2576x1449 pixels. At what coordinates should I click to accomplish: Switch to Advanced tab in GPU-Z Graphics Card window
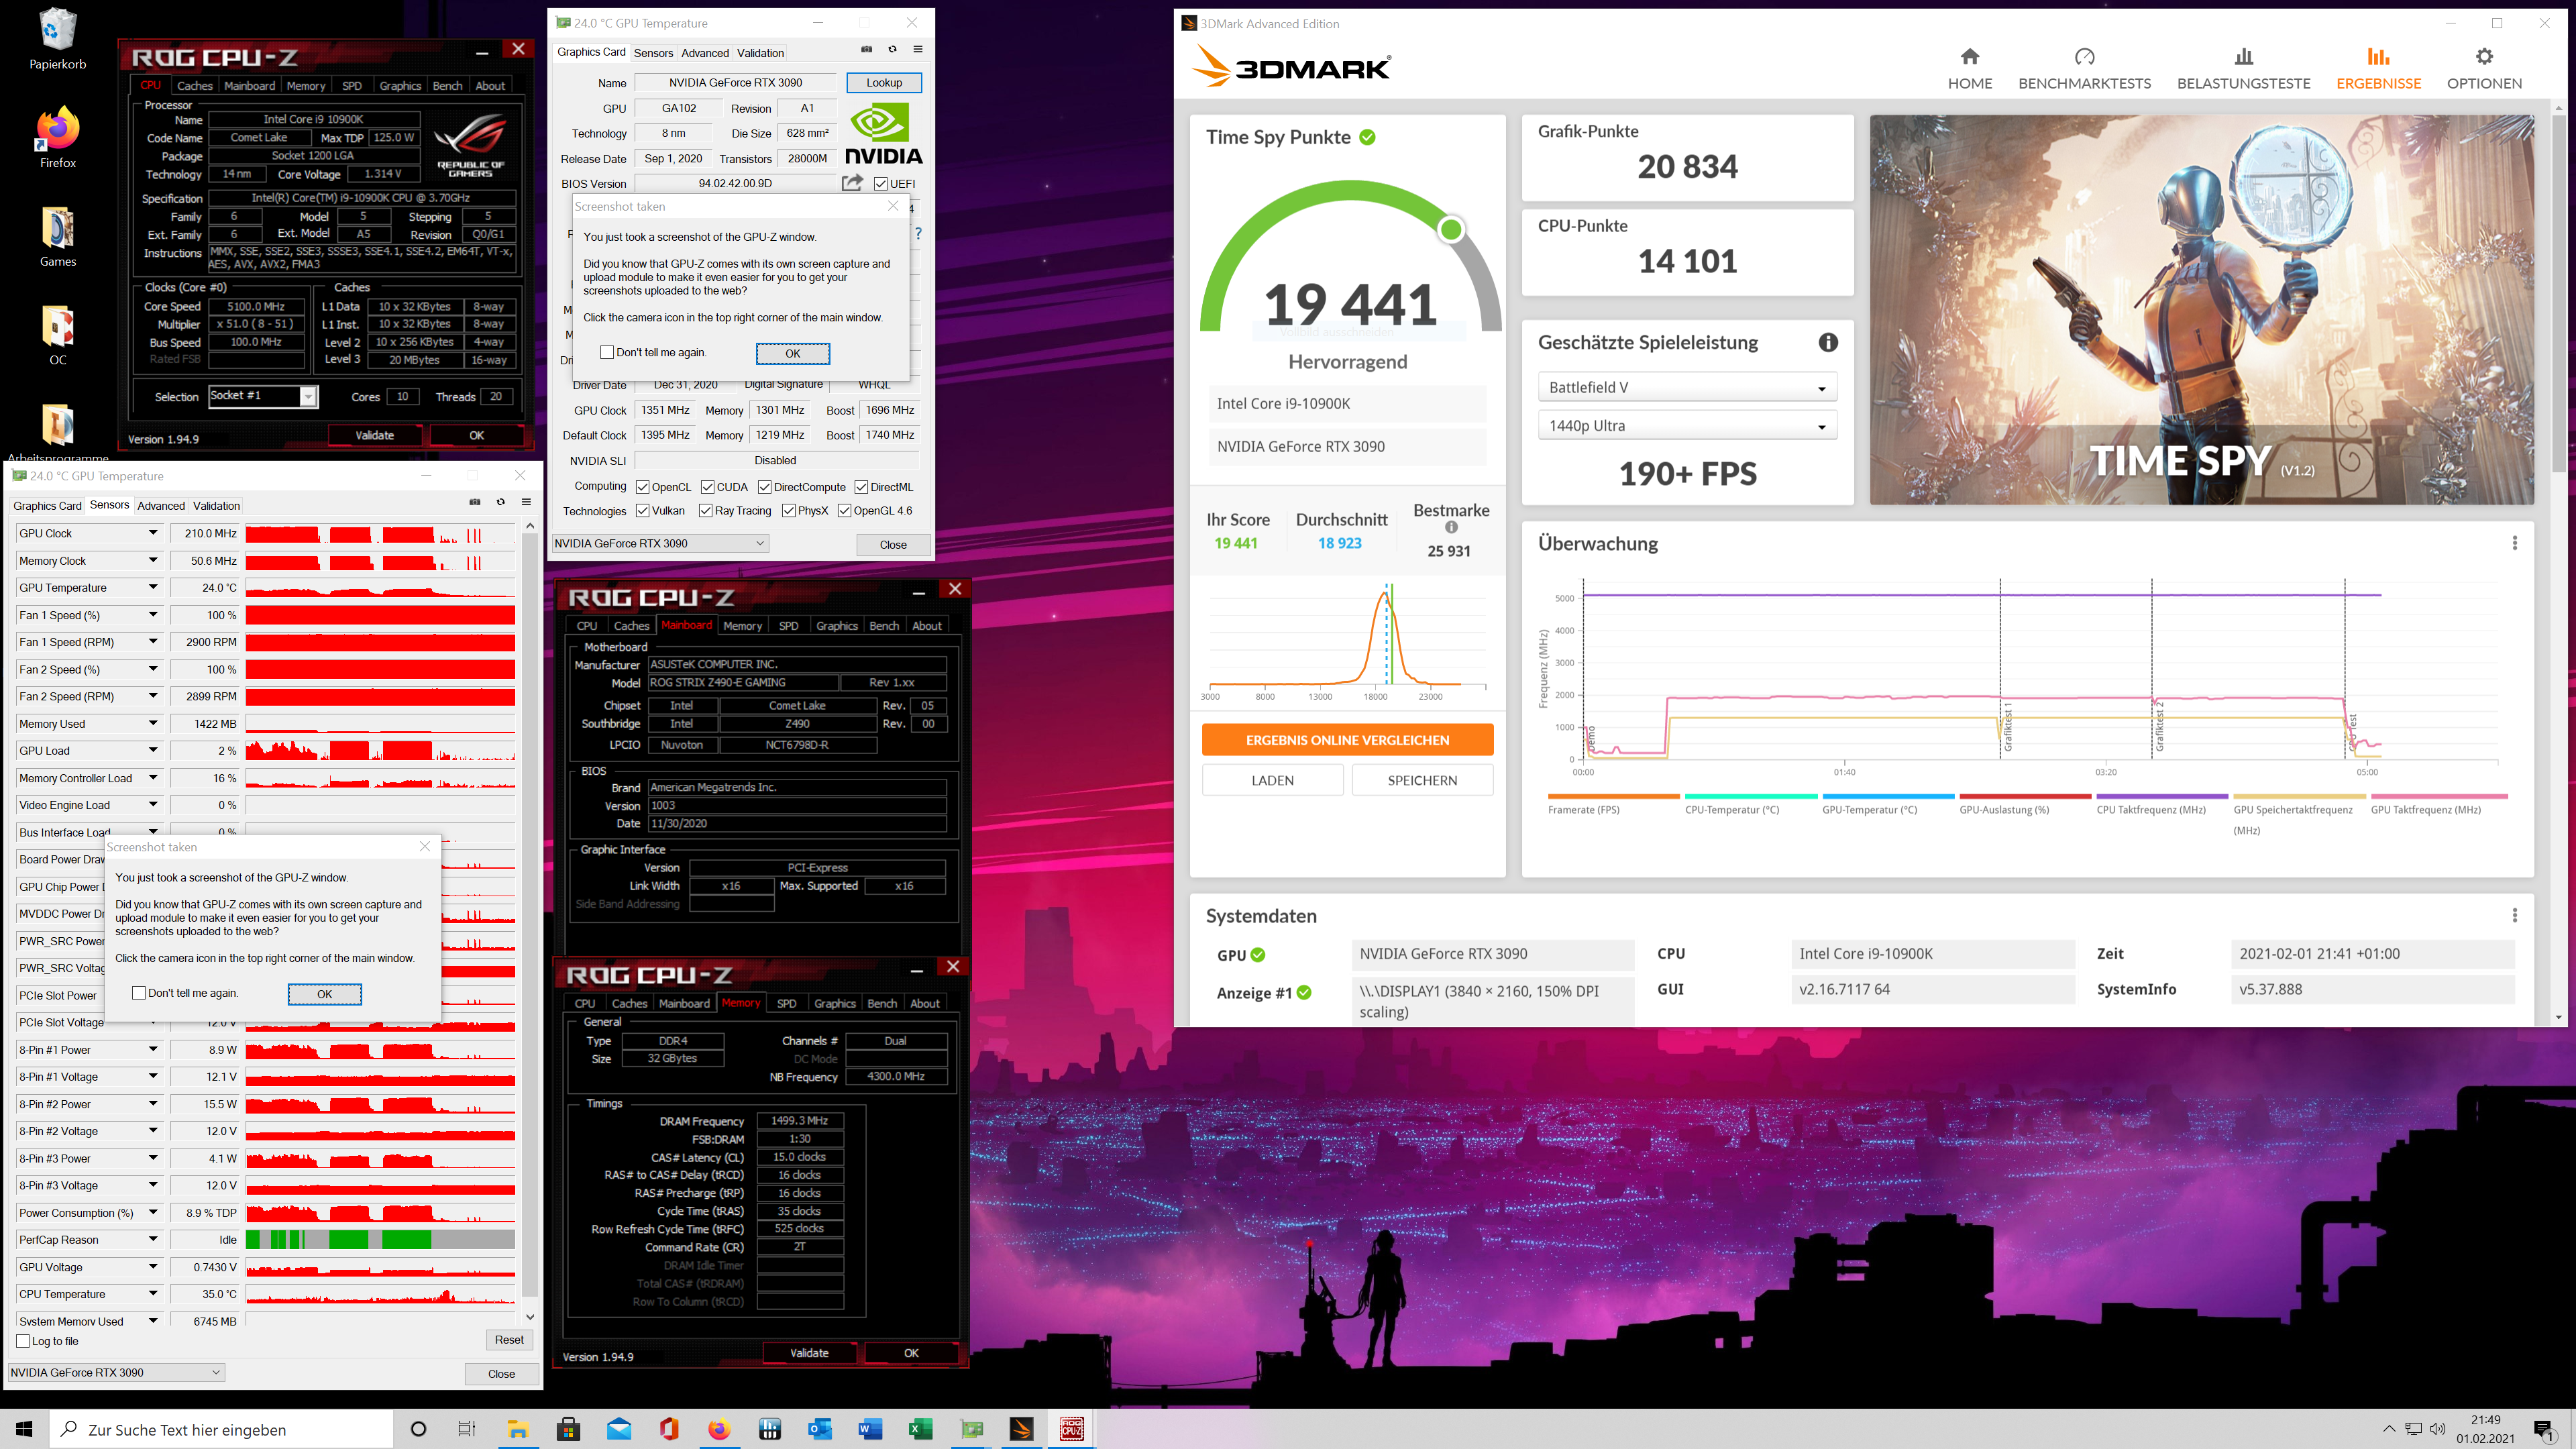coord(705,53)
